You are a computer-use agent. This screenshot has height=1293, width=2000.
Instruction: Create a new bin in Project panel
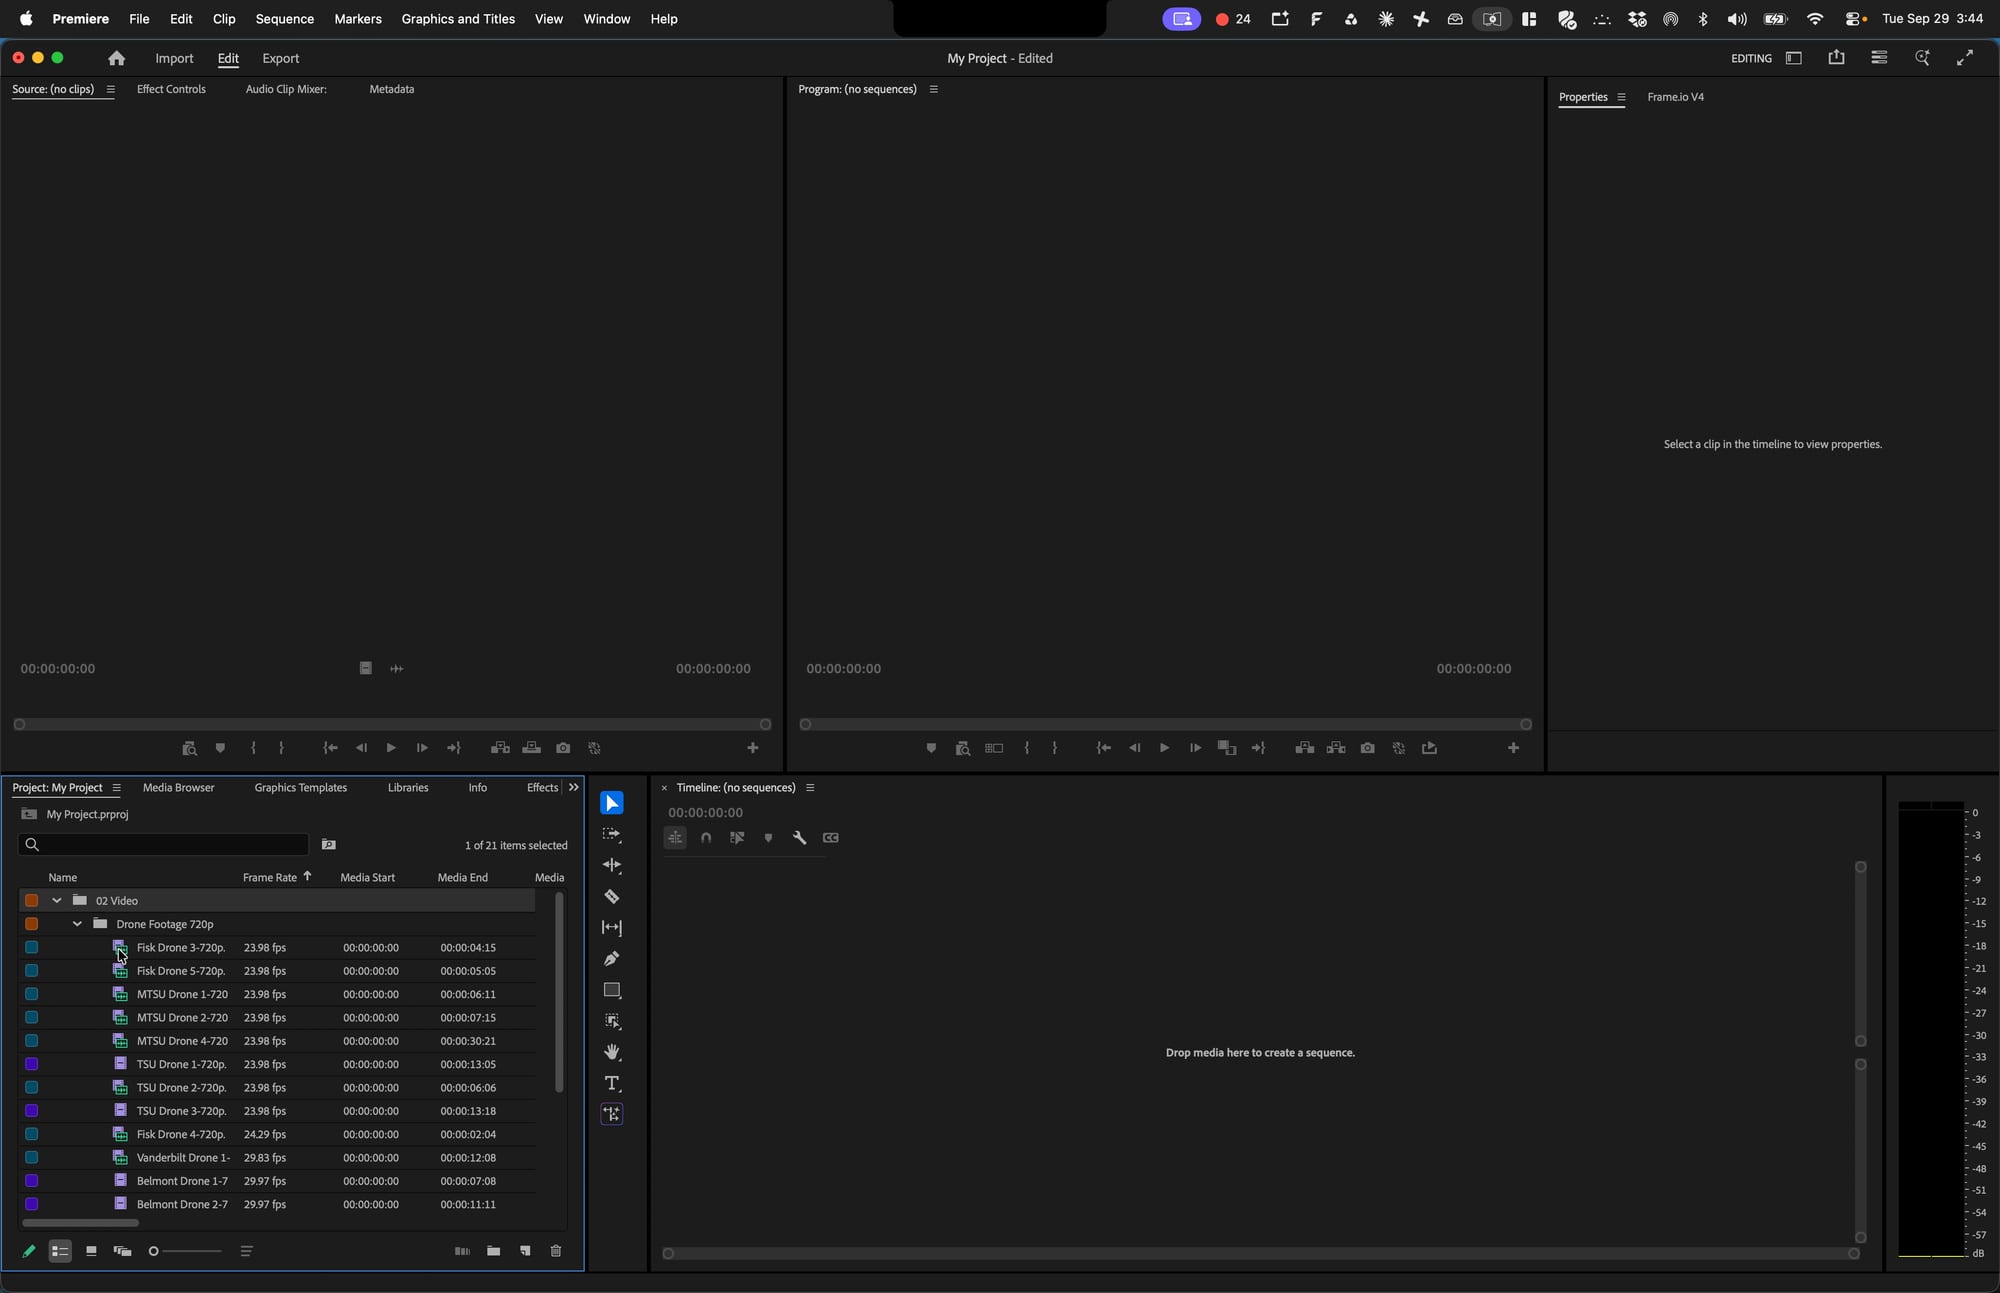coord(494,1251)
